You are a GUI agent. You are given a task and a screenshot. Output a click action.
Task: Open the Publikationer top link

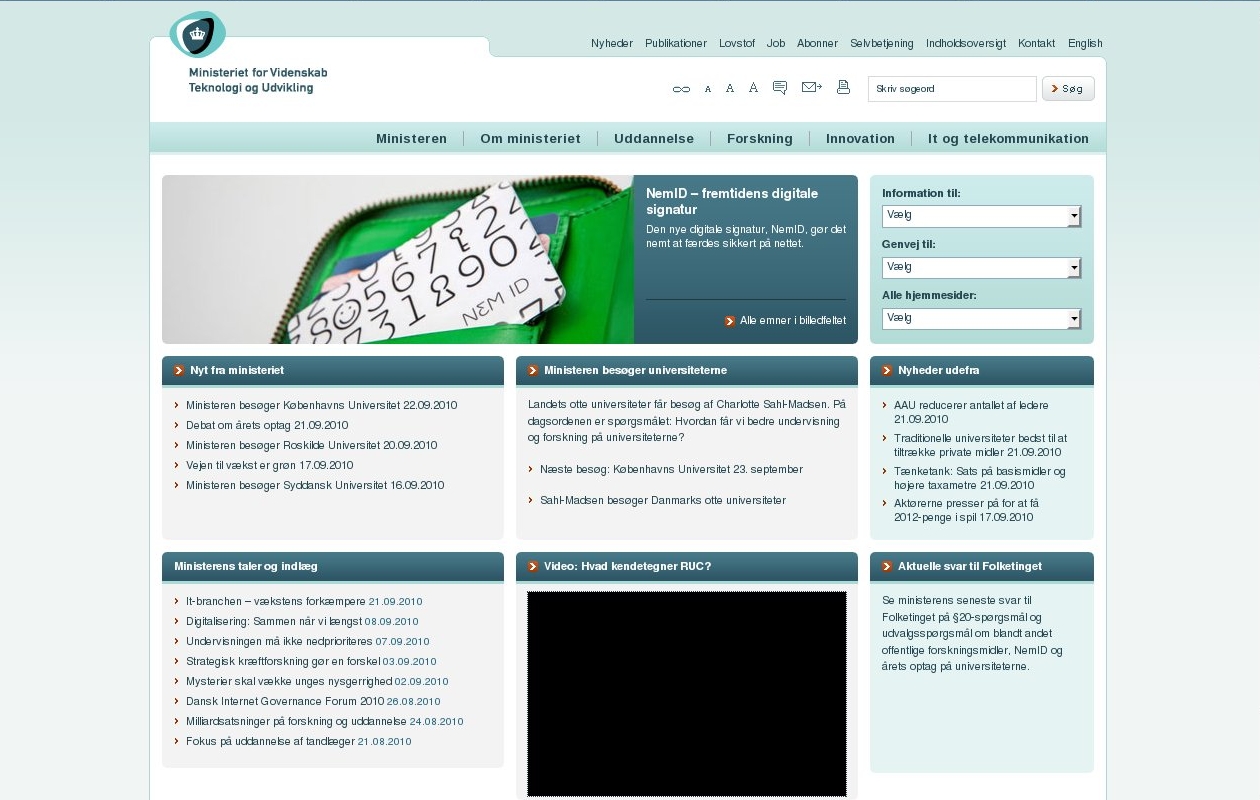pyautogui.click(x=676, y=43)
